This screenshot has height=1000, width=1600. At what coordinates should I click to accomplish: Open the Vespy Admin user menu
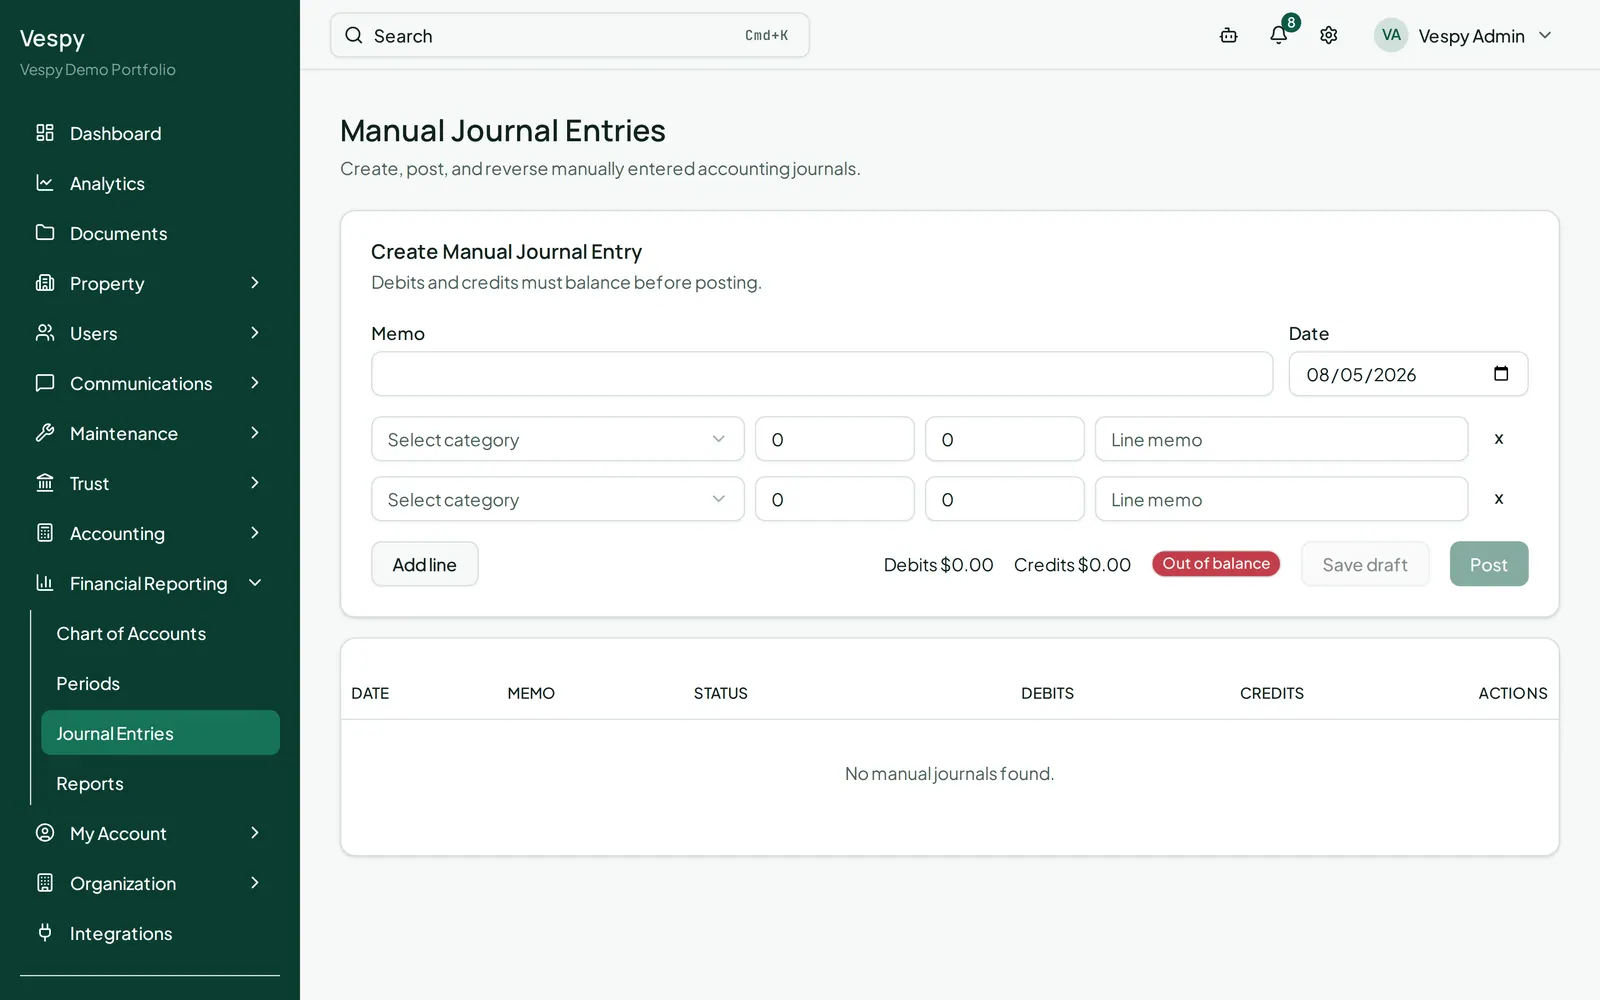(x=1464, y=36)
